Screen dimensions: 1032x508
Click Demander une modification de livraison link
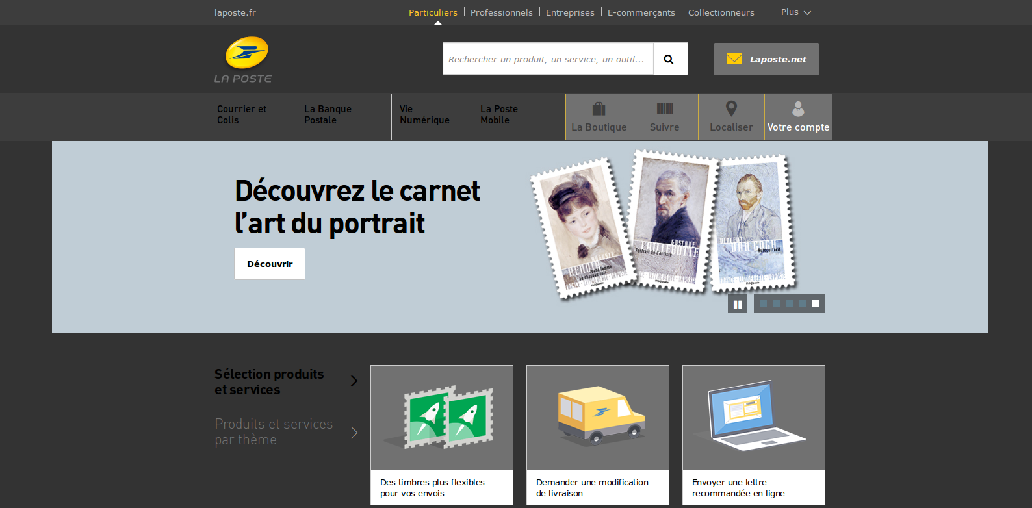[592, 488]
